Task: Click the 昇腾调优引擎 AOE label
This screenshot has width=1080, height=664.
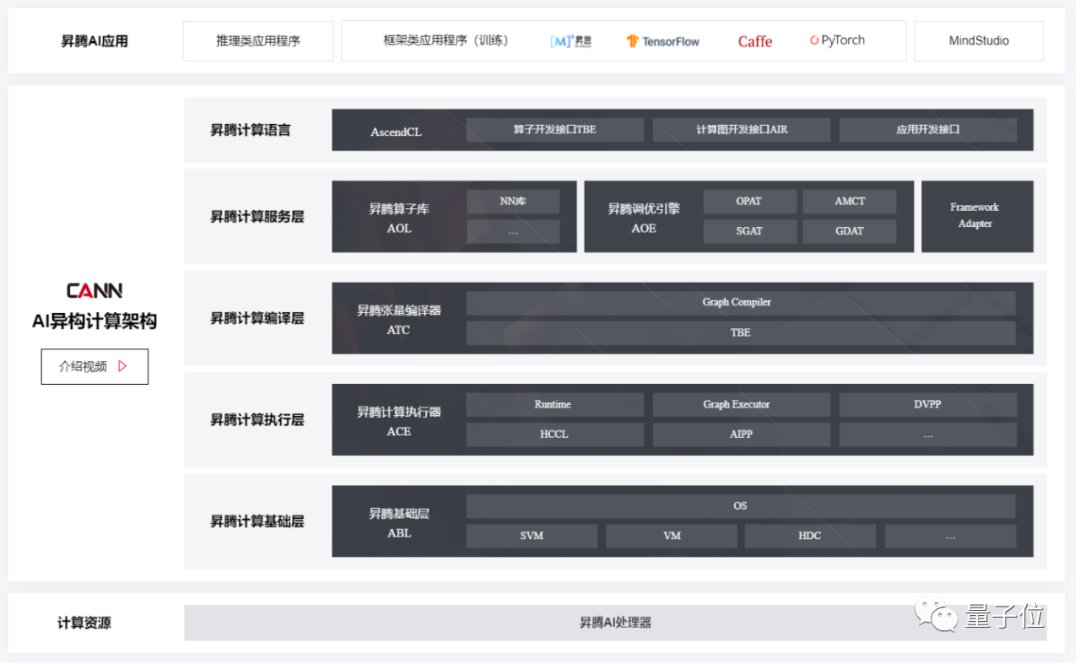Action: [644, 218]
